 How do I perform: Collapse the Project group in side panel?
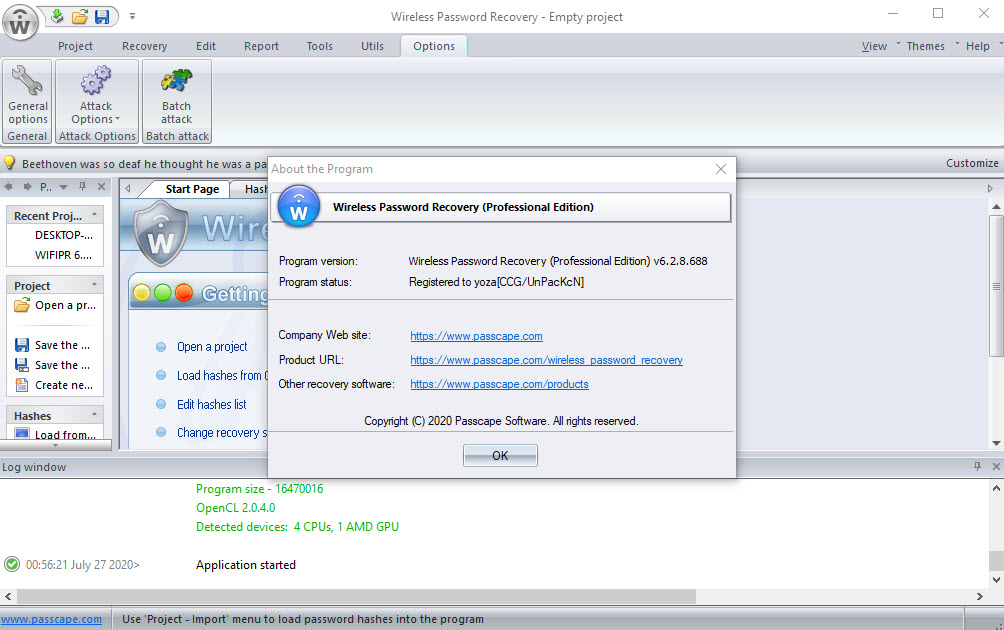pyautogui.click(x=95, y=284)
